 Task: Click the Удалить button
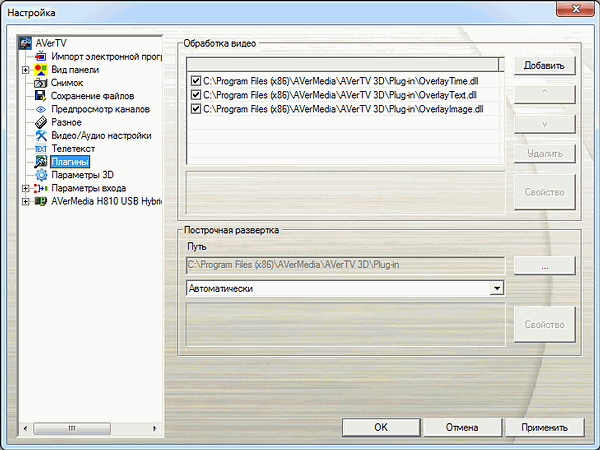pos(544,154)
